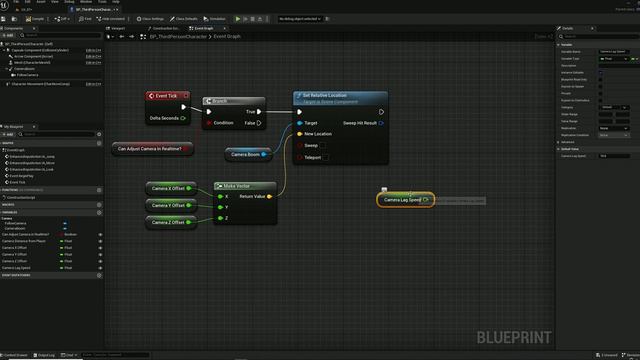This screenshot has height=360, width=640.
Task: Select Event Tick in the My Blueprint graph list
Action: [x=17, y=182]
